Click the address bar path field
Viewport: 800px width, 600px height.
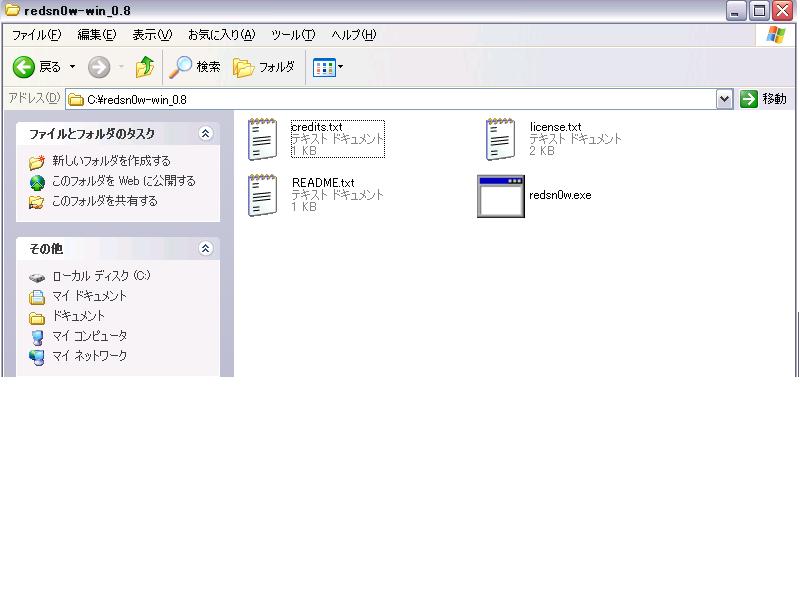coord(390,99)
